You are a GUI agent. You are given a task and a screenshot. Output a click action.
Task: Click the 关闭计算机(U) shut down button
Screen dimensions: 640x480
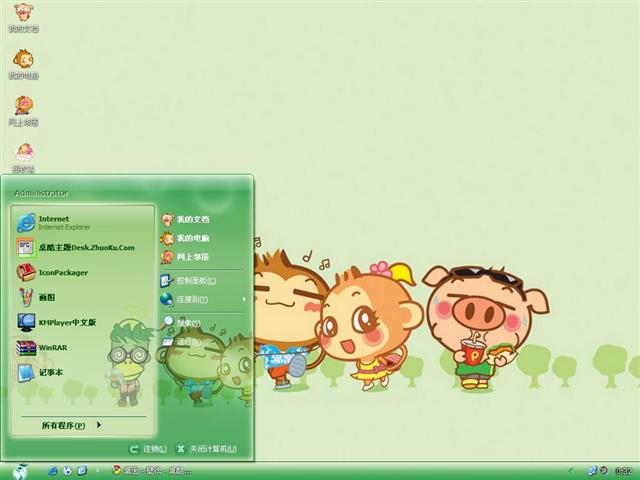(x=207, y=449)
